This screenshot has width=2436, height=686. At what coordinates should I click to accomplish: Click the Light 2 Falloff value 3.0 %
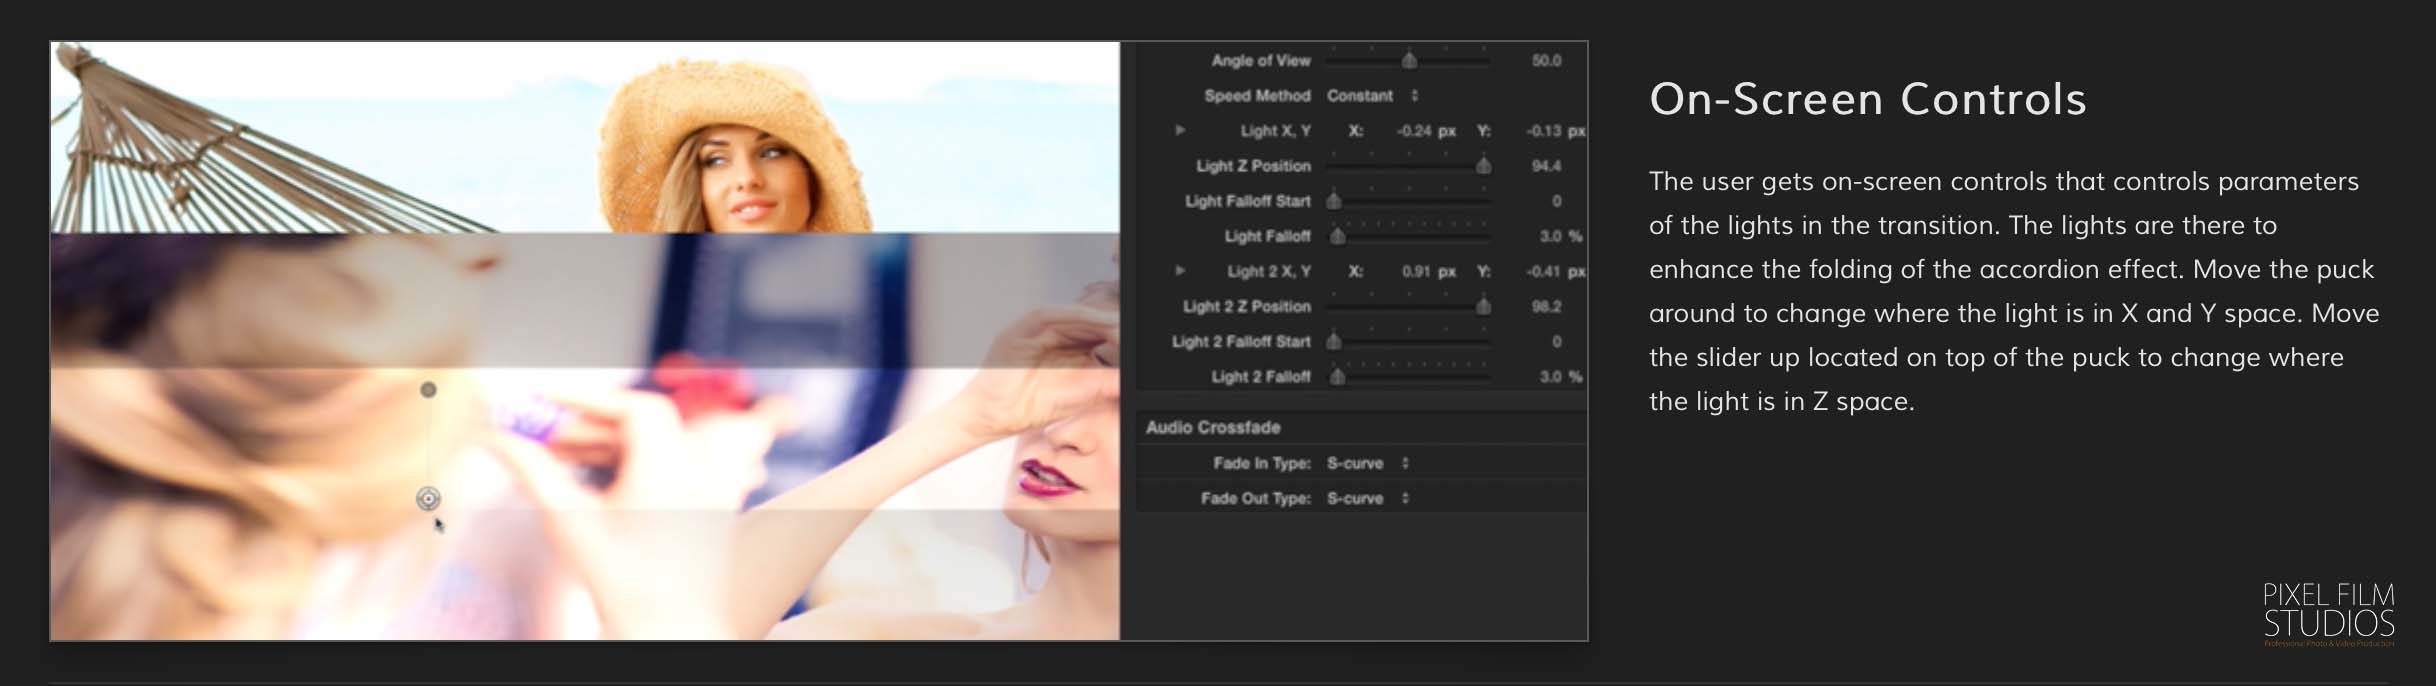coord(1561,376)
